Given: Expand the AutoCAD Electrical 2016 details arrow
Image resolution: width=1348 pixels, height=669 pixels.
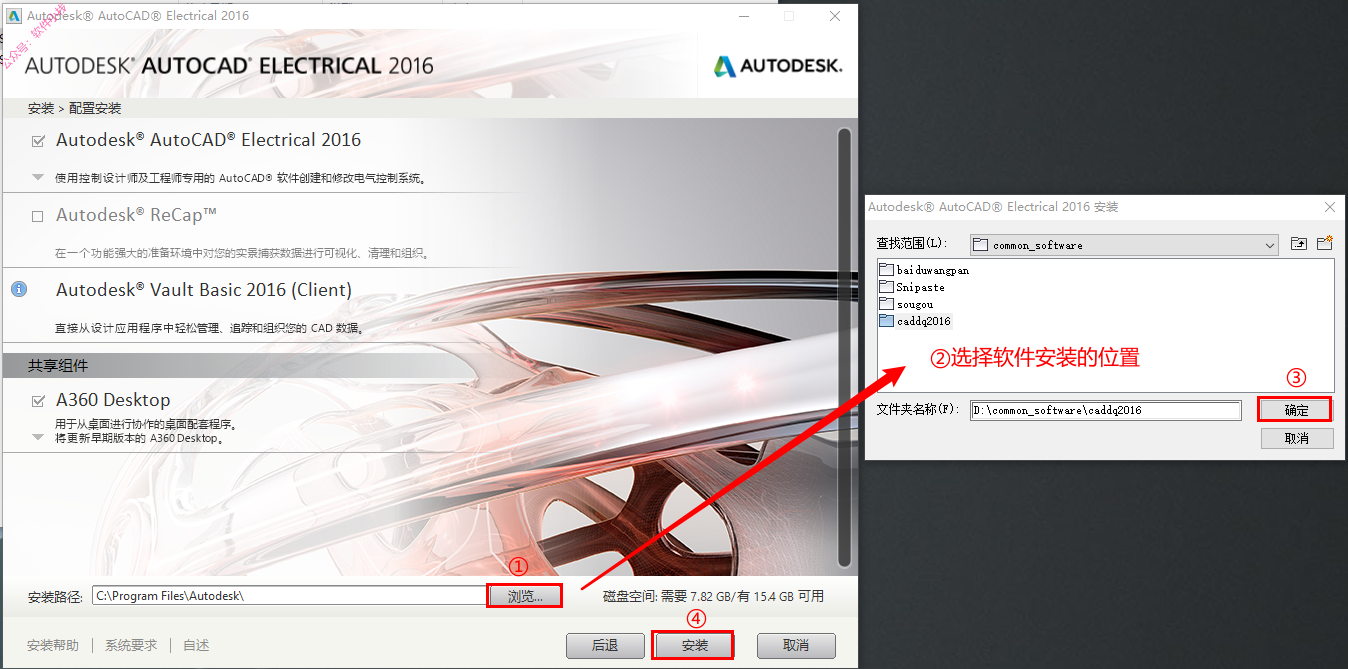Looking at the screenshot, I should [38, 178].
